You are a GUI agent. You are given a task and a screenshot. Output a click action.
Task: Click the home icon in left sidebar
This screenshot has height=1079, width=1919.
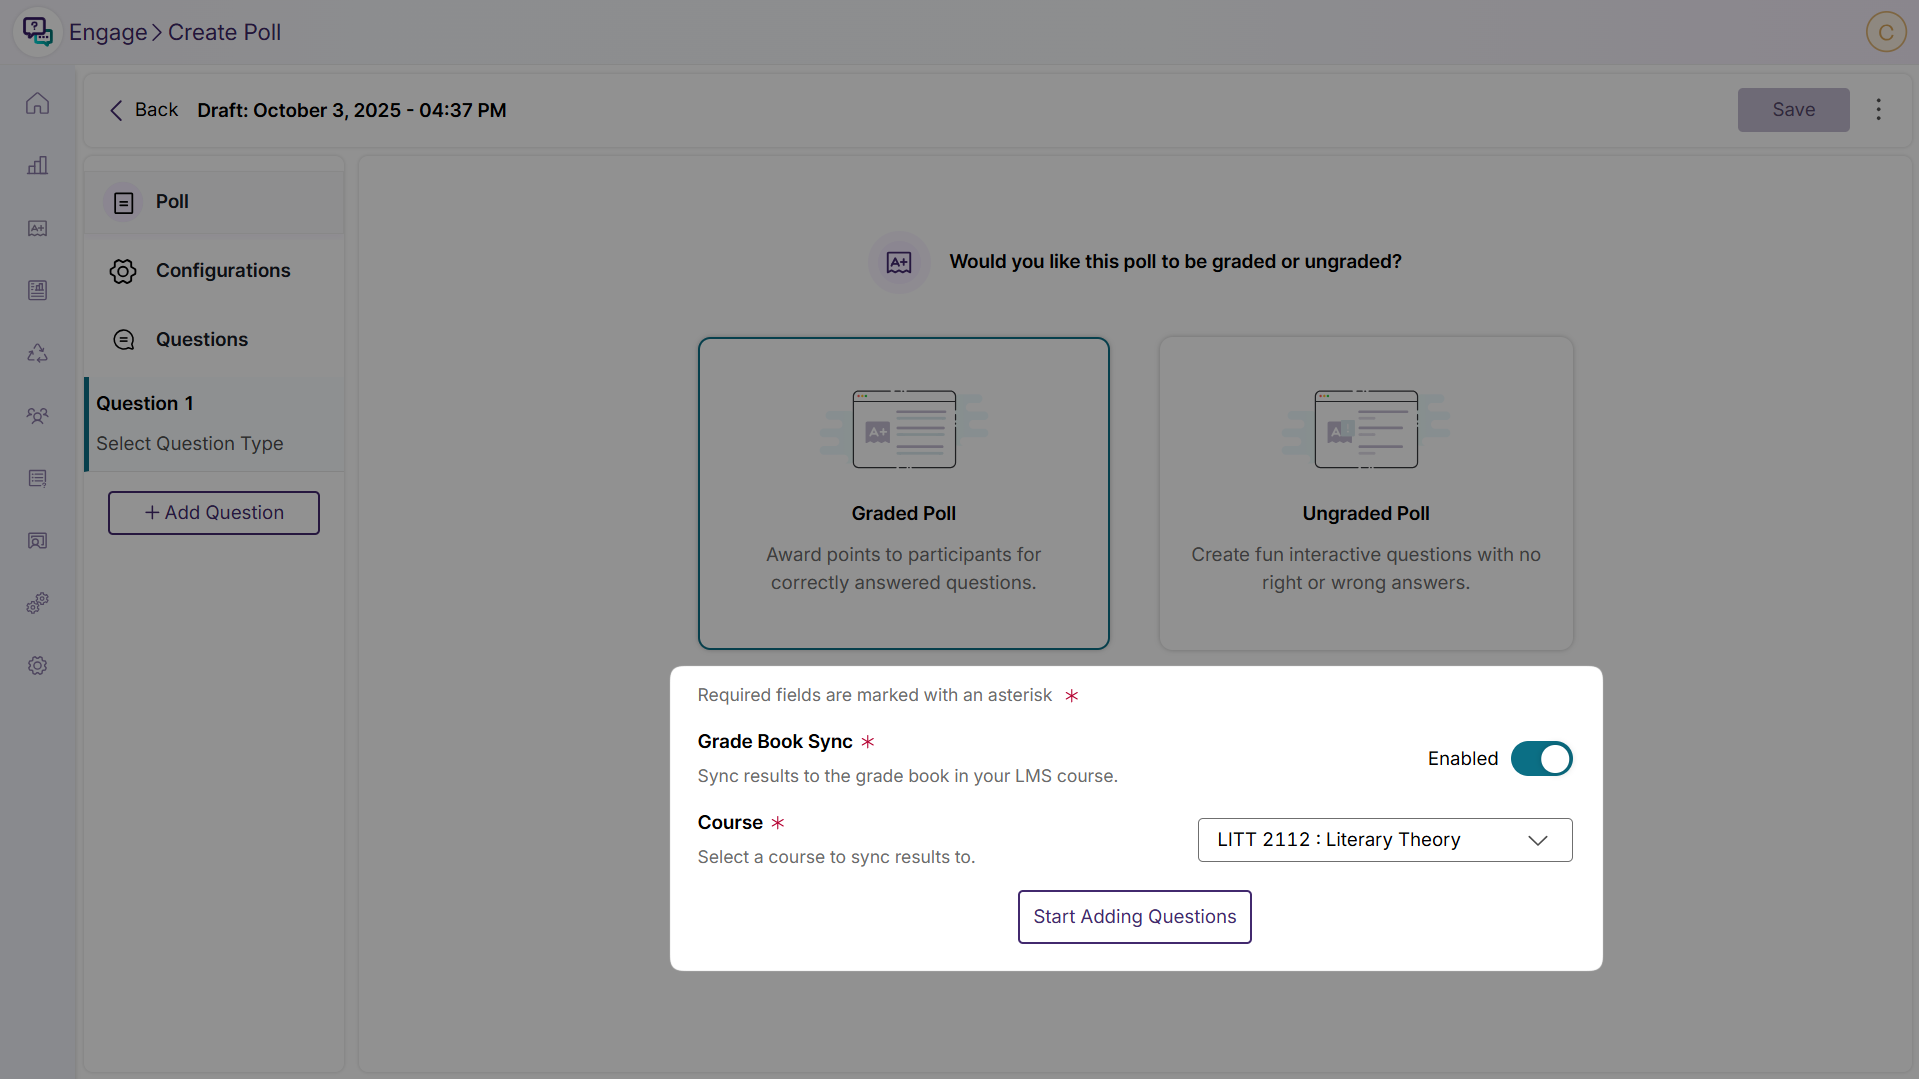click(x=37, y=104)
